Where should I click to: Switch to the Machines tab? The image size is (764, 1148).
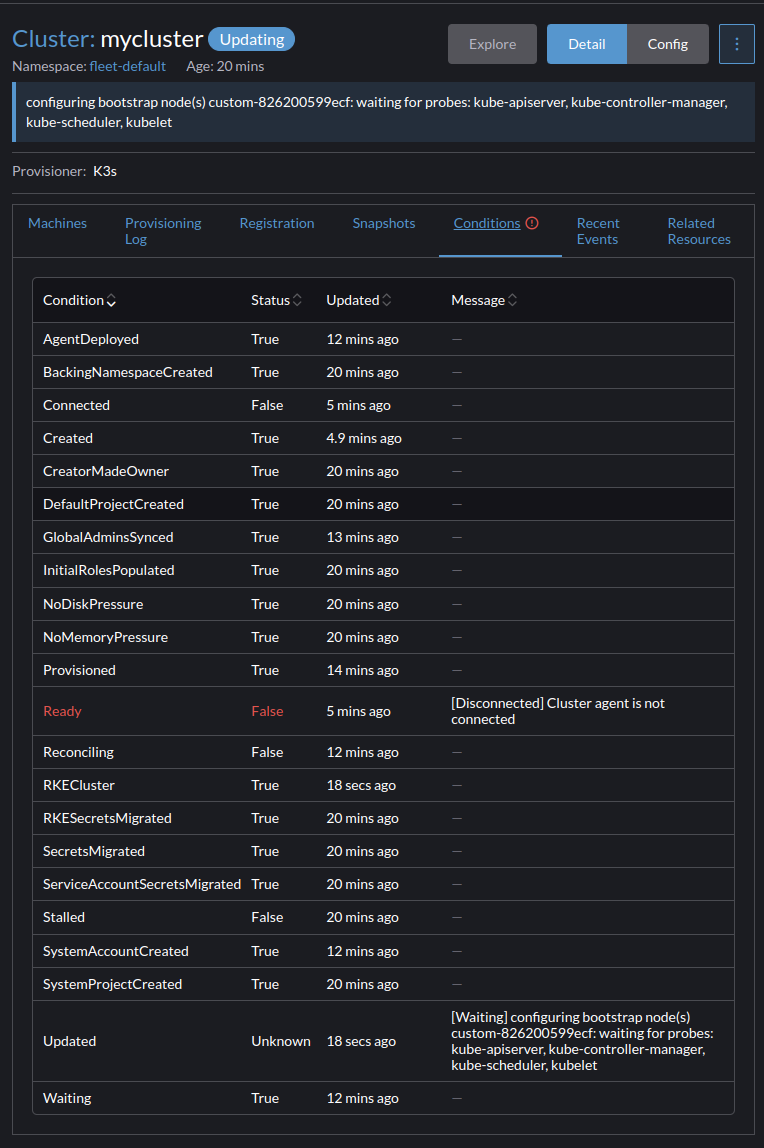click(57, 223)
